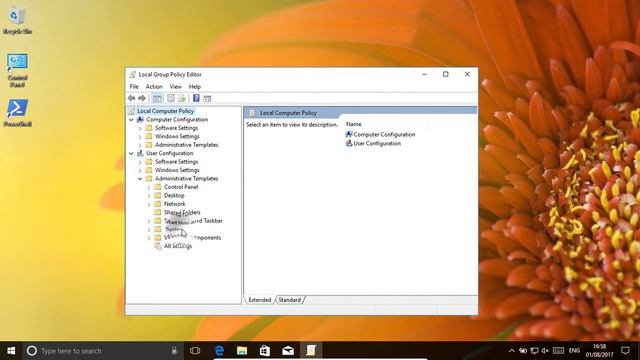
Task: Select Administrative Templates under Computer Configuration
Action: click(x=187, y=145)
